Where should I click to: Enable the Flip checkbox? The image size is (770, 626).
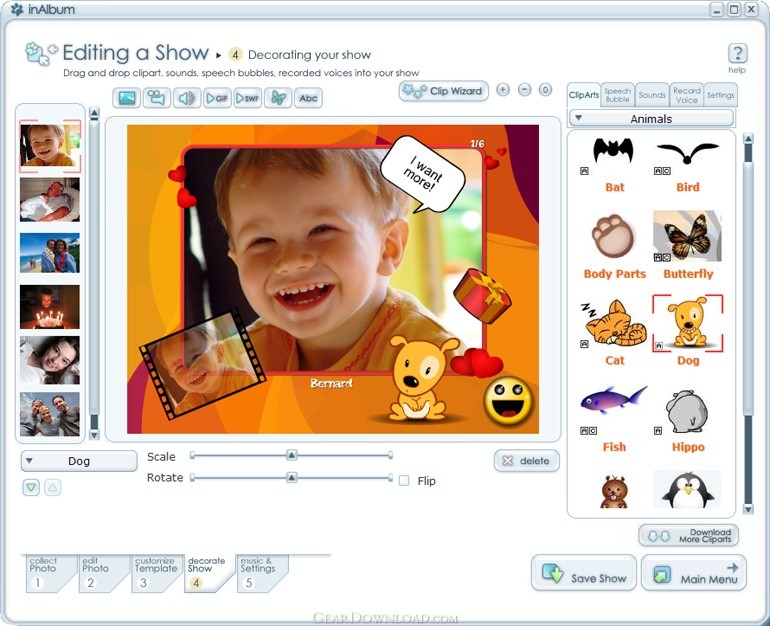[x=404, y=481]
